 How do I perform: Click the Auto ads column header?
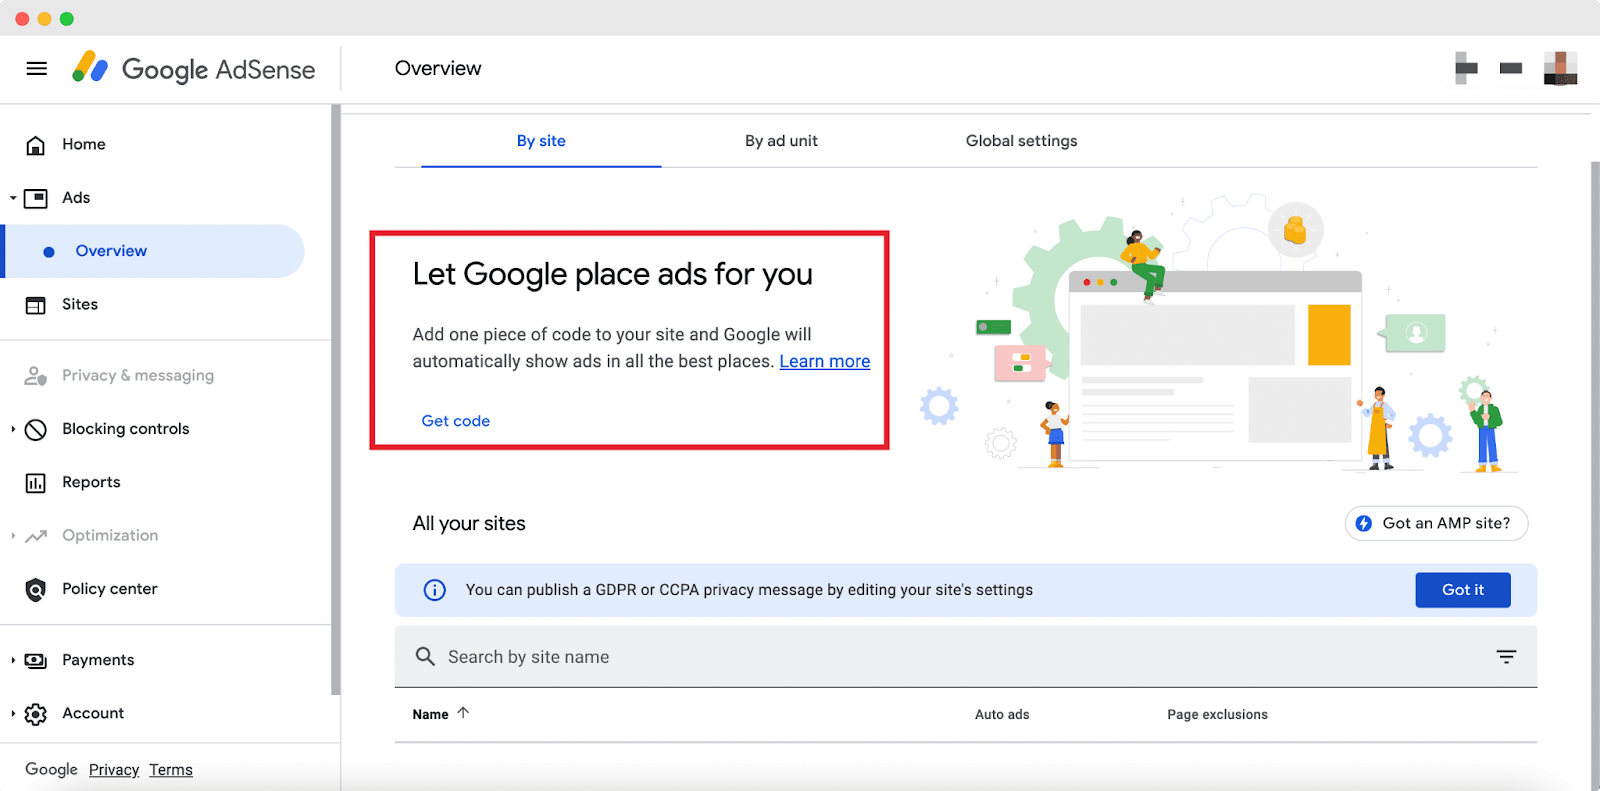click(x=1002, y=714)
